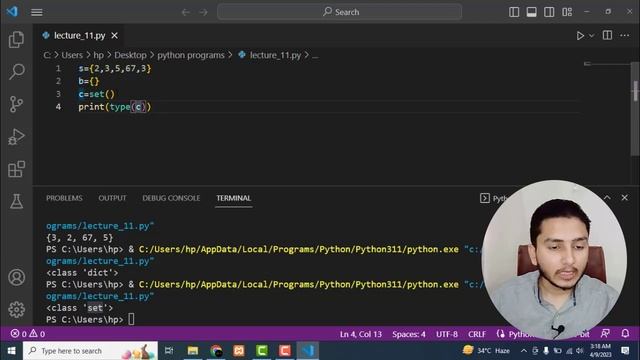Click 'print(type(c))' on line 4

click(x=115, y=107)
